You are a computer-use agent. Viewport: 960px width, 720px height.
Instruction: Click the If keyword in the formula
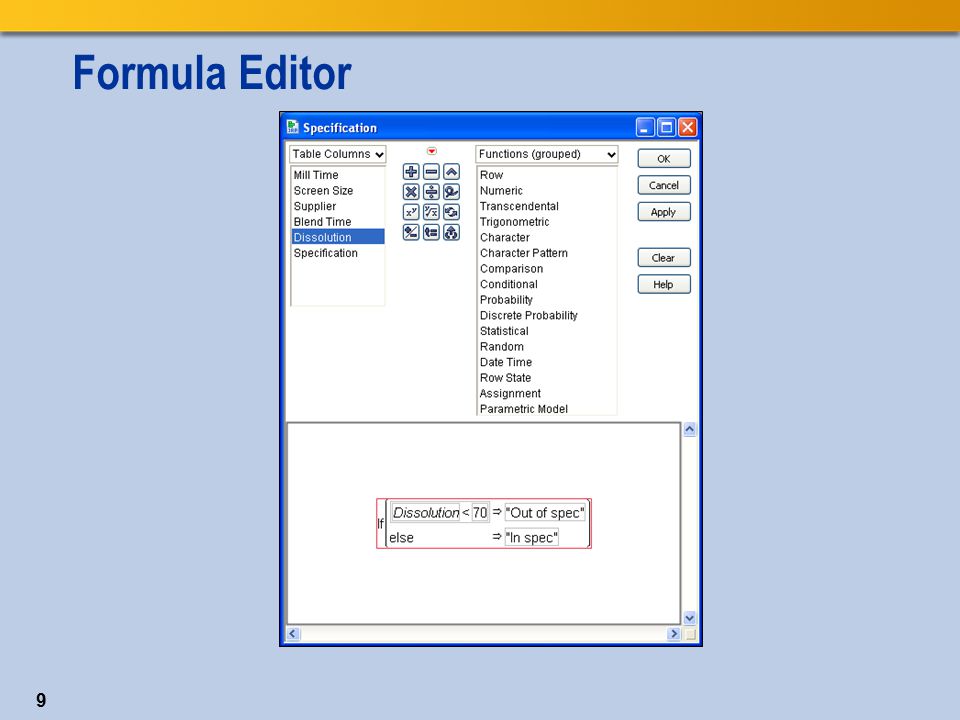(380, 524)
